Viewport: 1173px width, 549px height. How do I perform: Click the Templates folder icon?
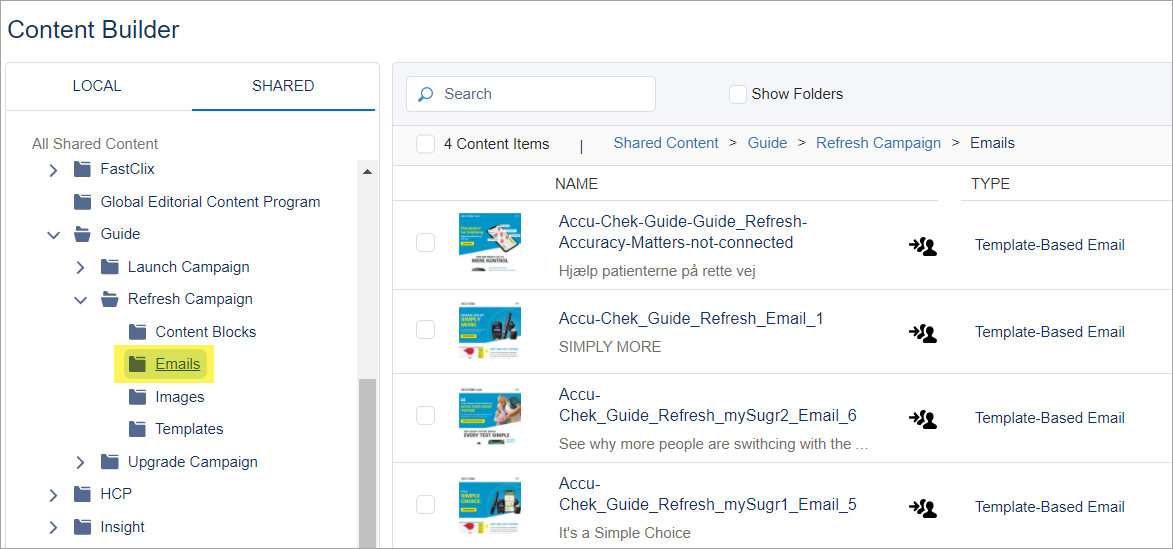137,429
